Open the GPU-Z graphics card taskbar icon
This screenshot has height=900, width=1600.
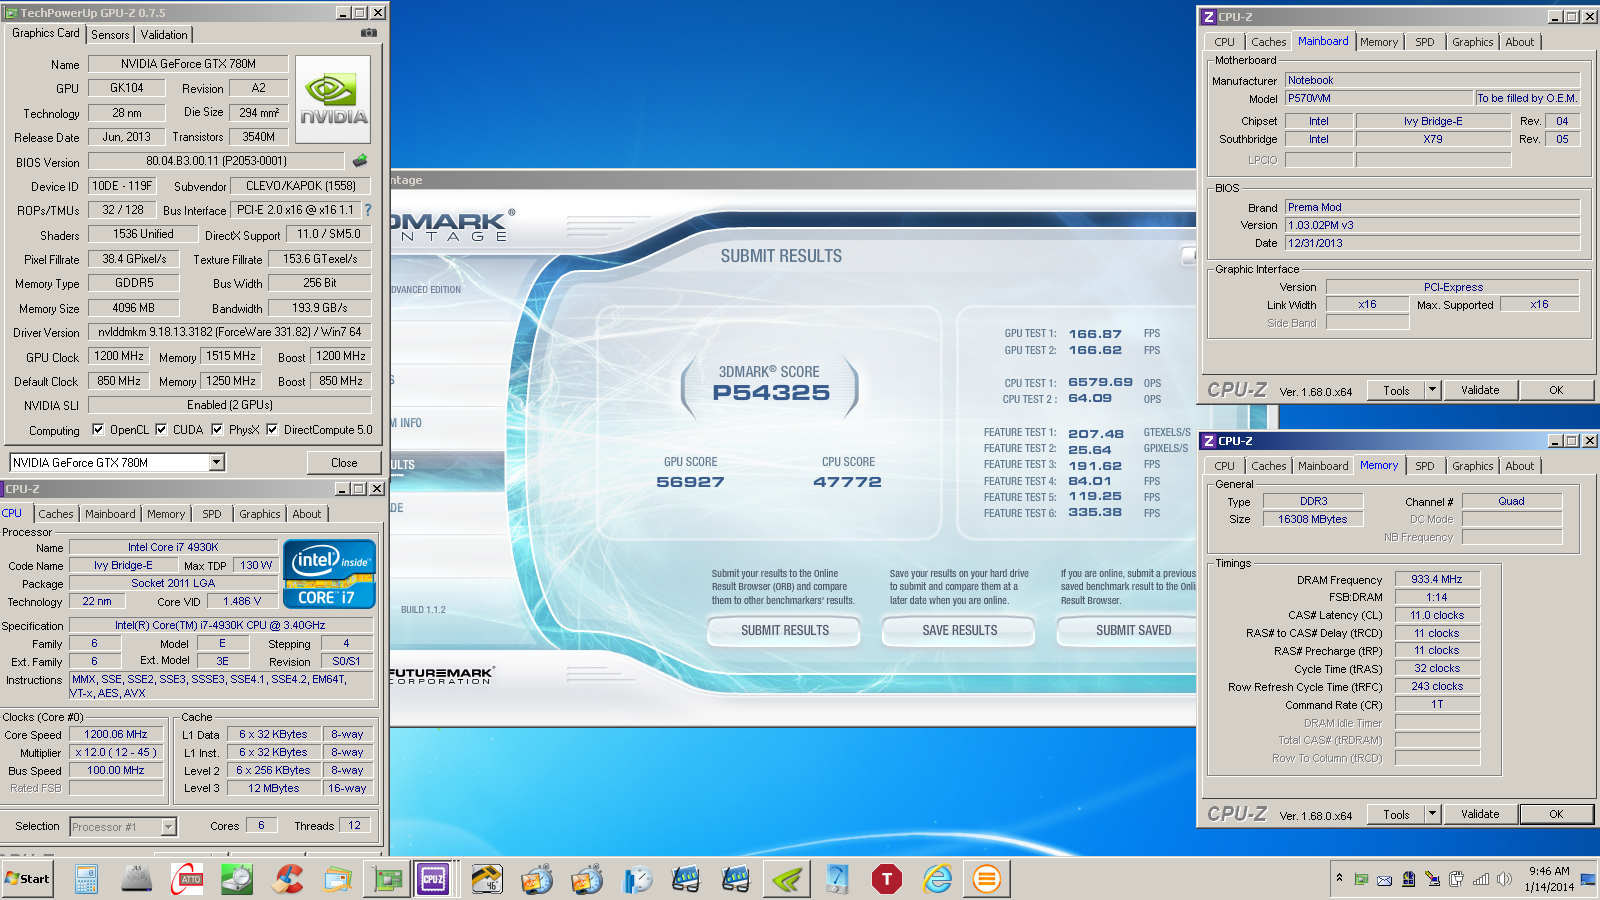tap(388, 879)
